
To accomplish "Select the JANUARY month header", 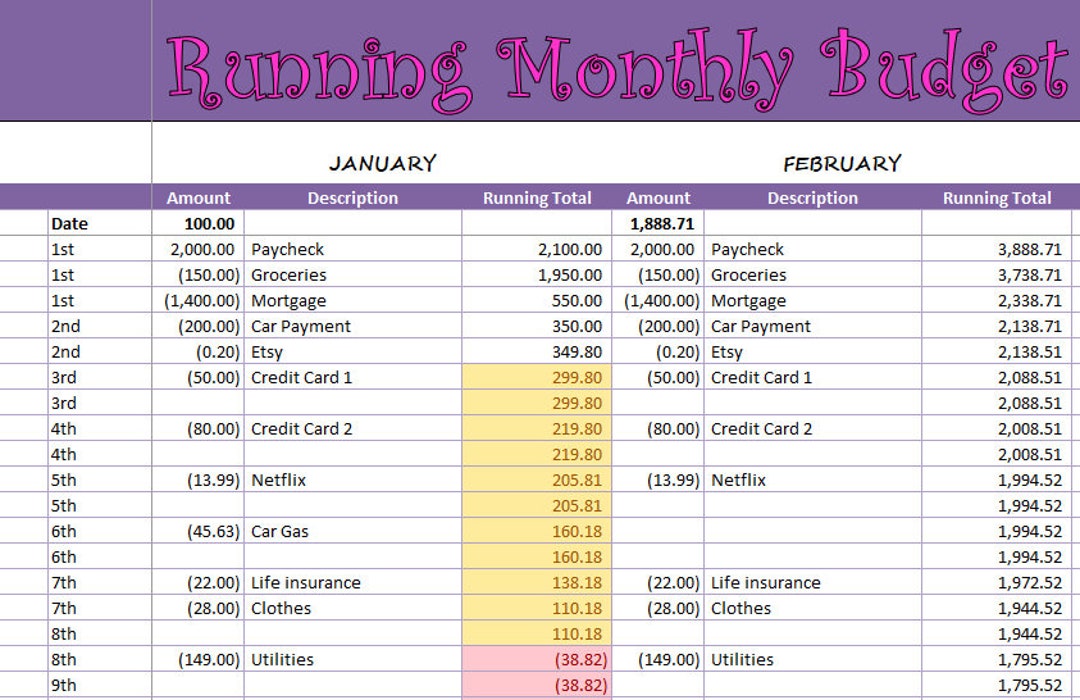I will pyautogui.click(x=383, y=162).
